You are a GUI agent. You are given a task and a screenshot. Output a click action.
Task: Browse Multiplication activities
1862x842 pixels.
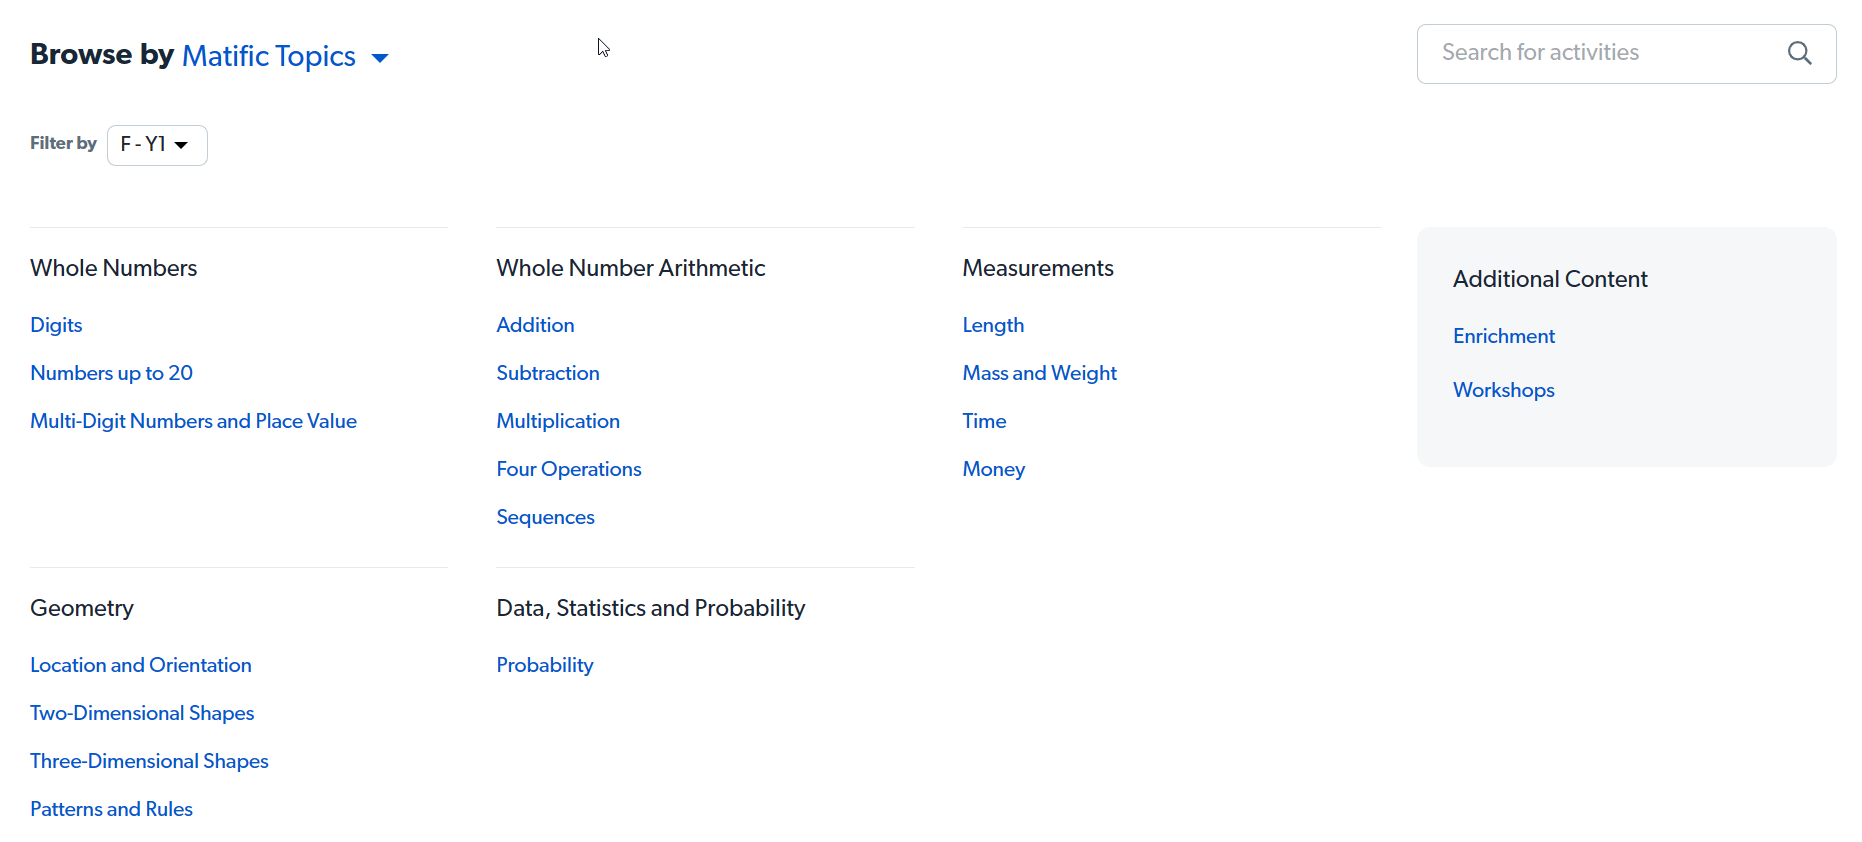558,421
